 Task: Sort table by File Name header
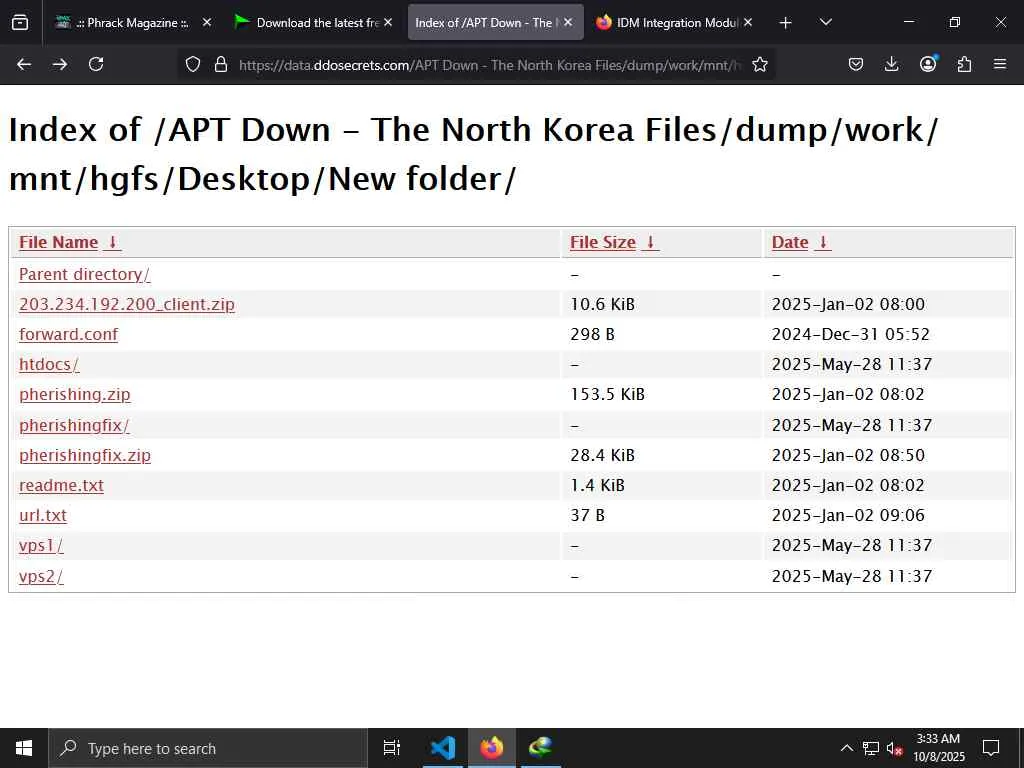tap(58, 242)
